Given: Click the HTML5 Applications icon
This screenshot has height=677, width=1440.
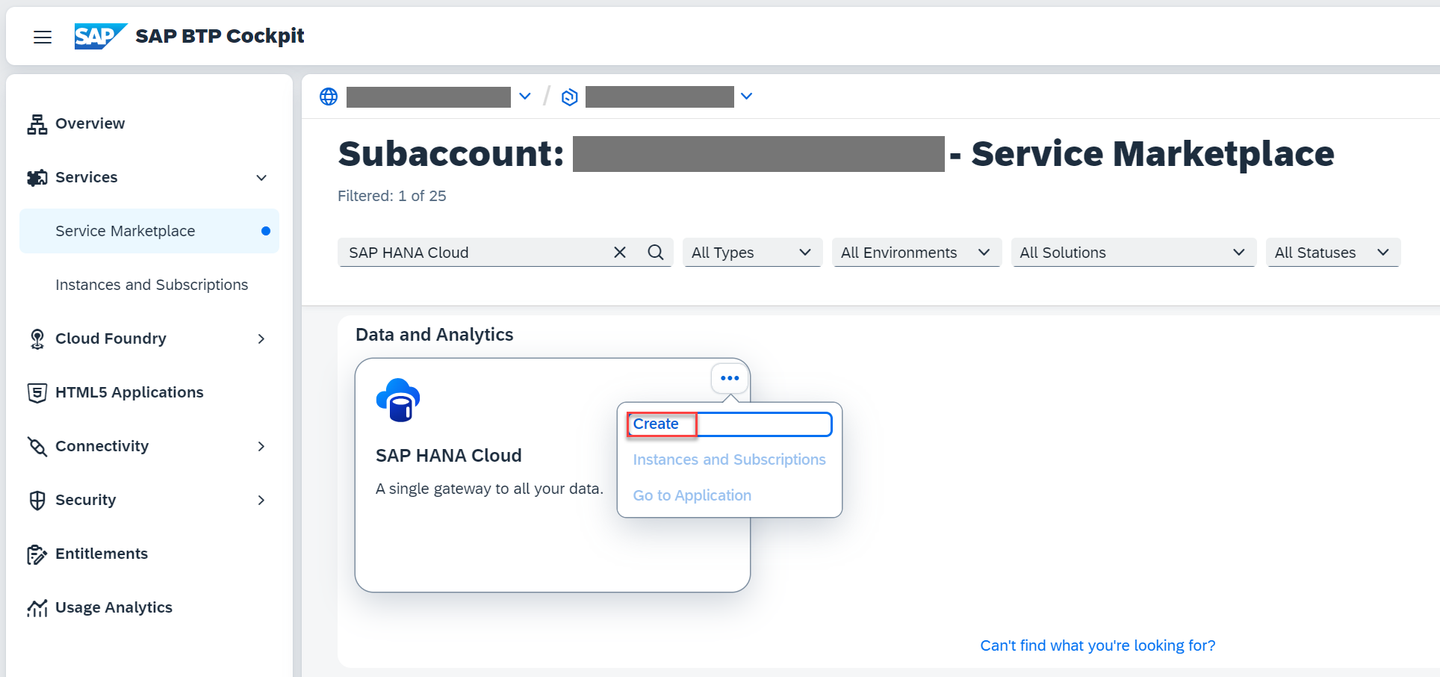Looking at the screenshot, I should [x=37, y=393].
